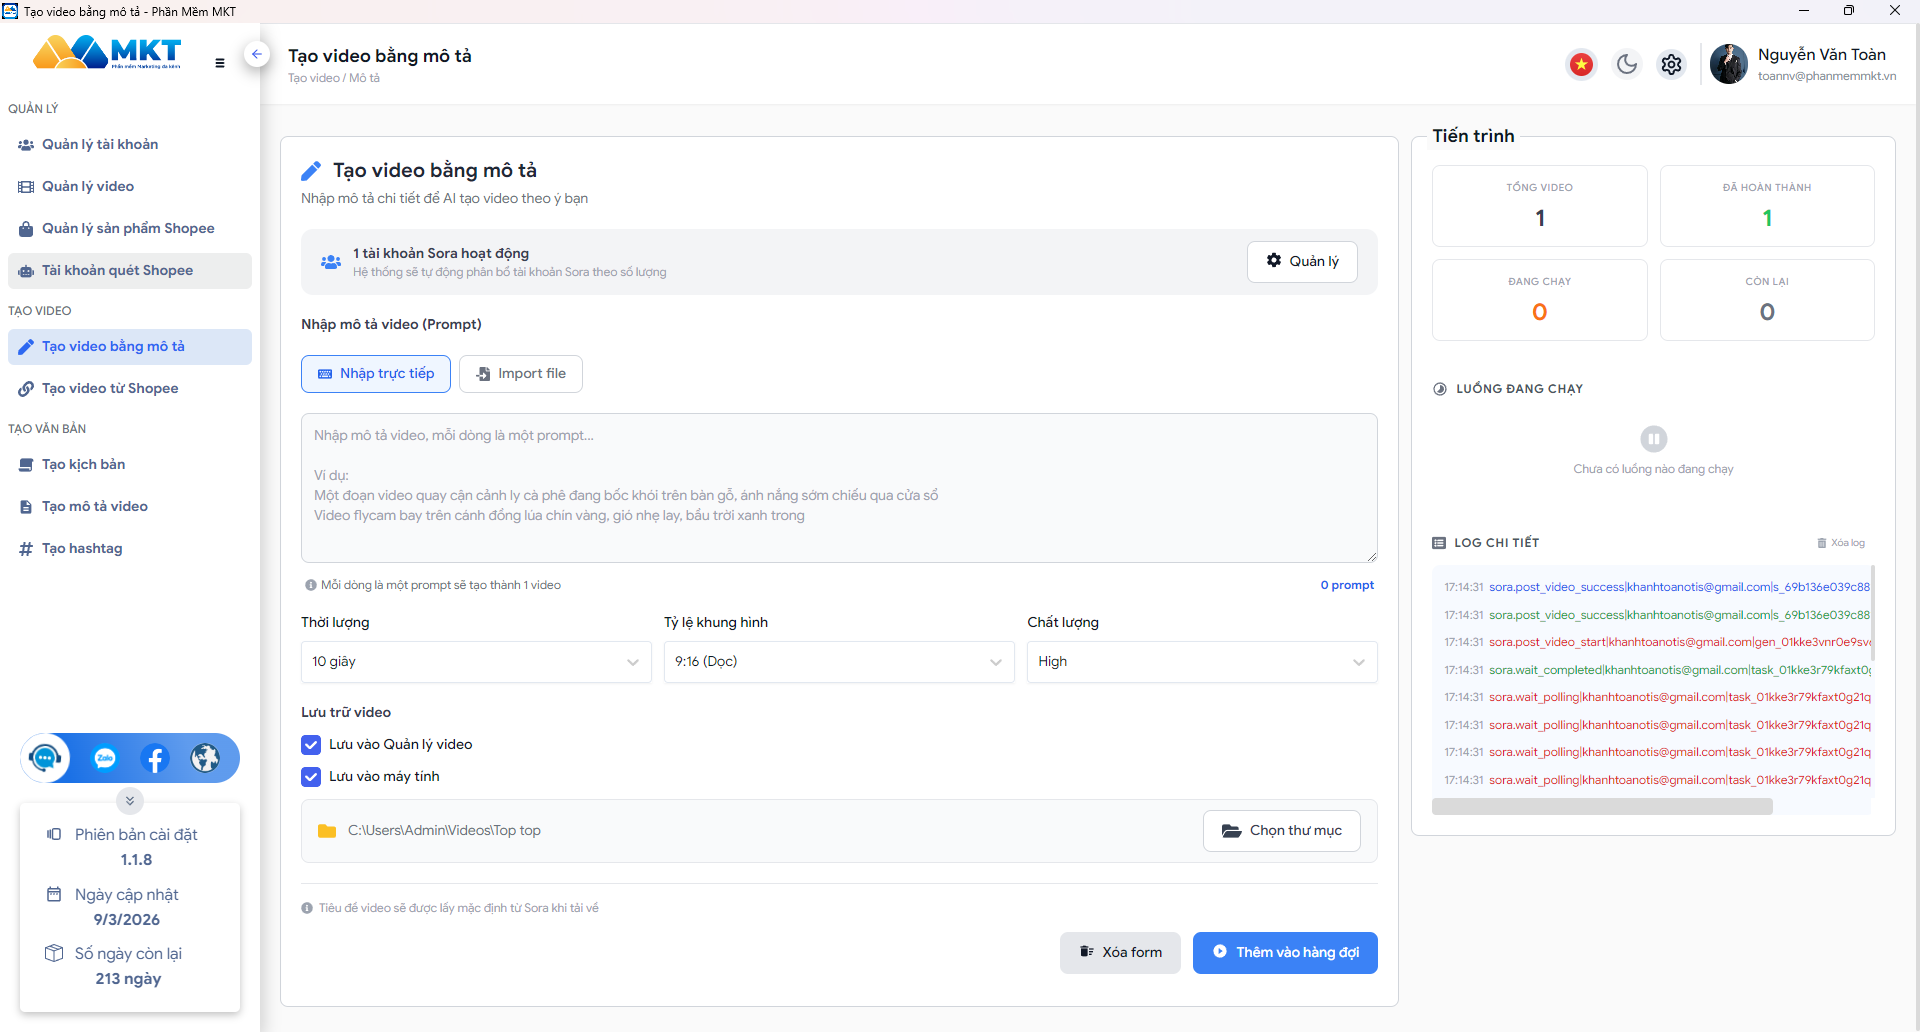Viewport: 1920px width, 1032px height.
Task: Uncheck Lưu vào máy tính checkbox
Action: click(x=311, y=777)
